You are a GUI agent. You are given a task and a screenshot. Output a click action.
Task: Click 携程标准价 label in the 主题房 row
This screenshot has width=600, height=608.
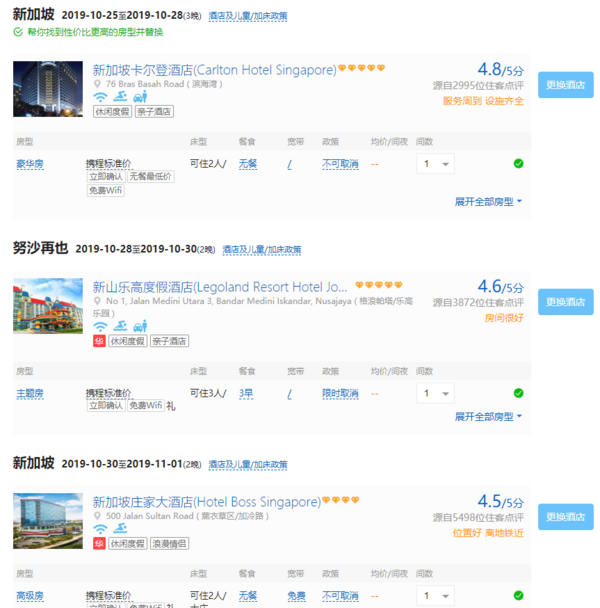tap(109, 394)
